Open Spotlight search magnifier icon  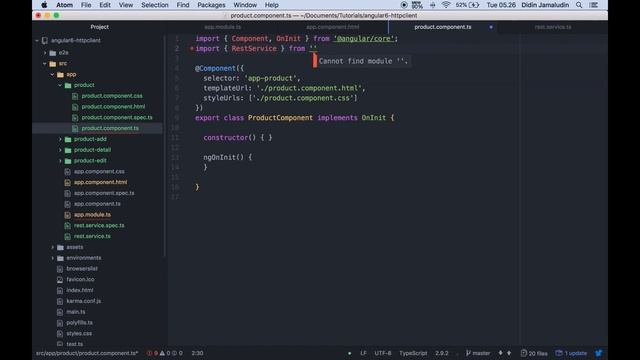[579, 5]
